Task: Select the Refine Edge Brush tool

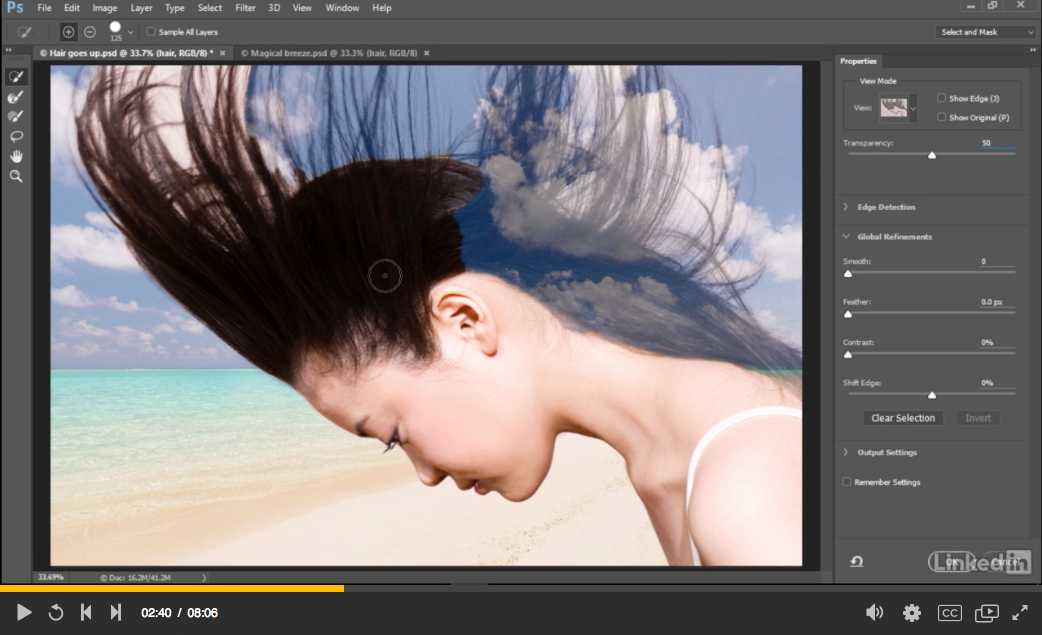Action: coord(16,97)
